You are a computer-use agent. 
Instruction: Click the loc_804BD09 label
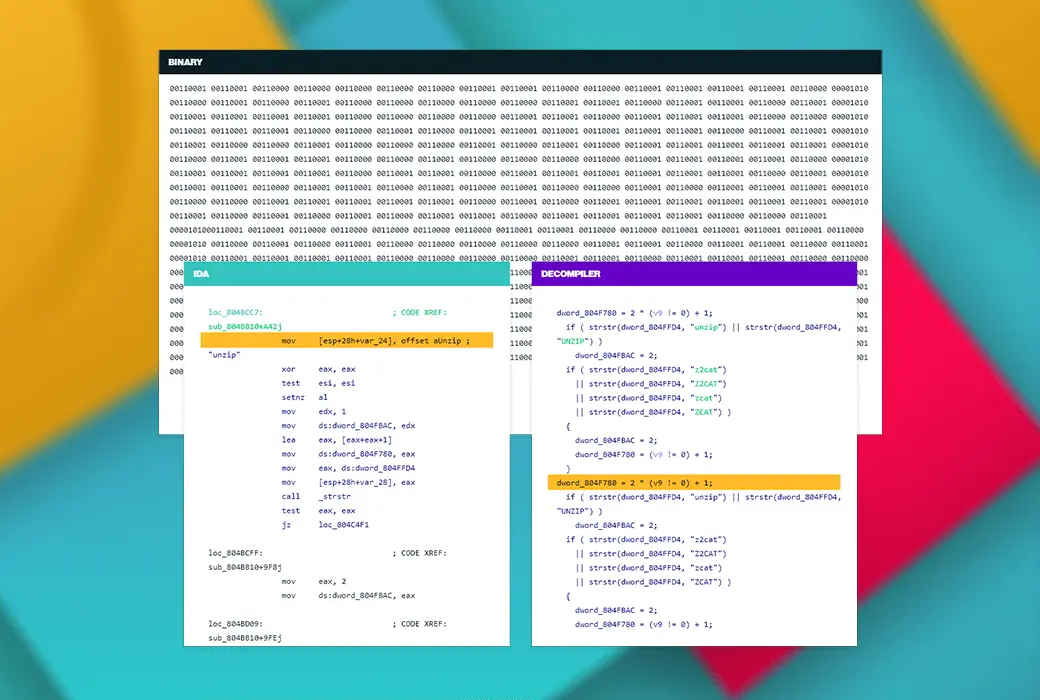(235, 624)
